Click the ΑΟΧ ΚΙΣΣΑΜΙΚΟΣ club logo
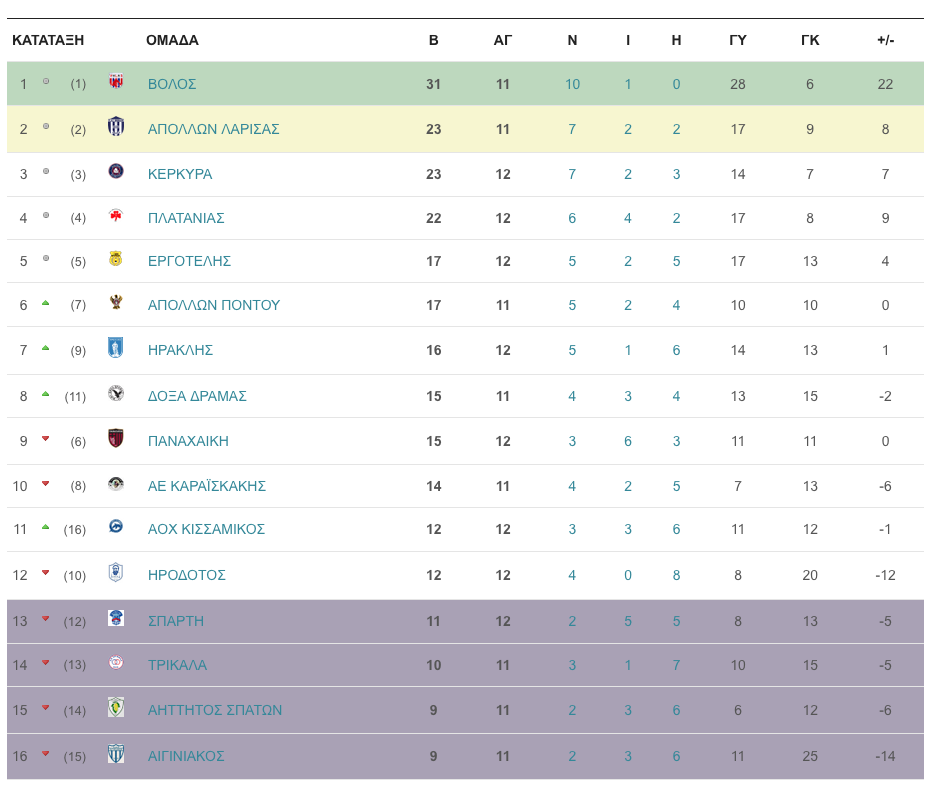The height and width of the screenshot is (797, 944). (x=116, y=527)
